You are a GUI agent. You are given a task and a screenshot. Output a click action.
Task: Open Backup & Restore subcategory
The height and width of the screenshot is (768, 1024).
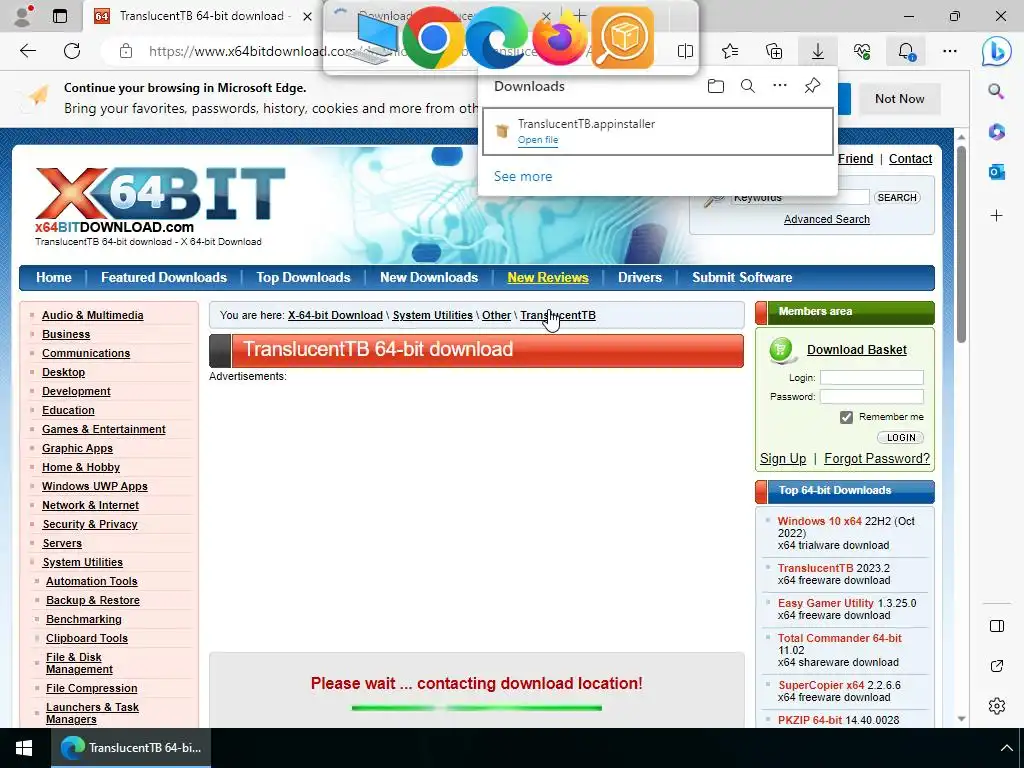[x=93, y=600]
